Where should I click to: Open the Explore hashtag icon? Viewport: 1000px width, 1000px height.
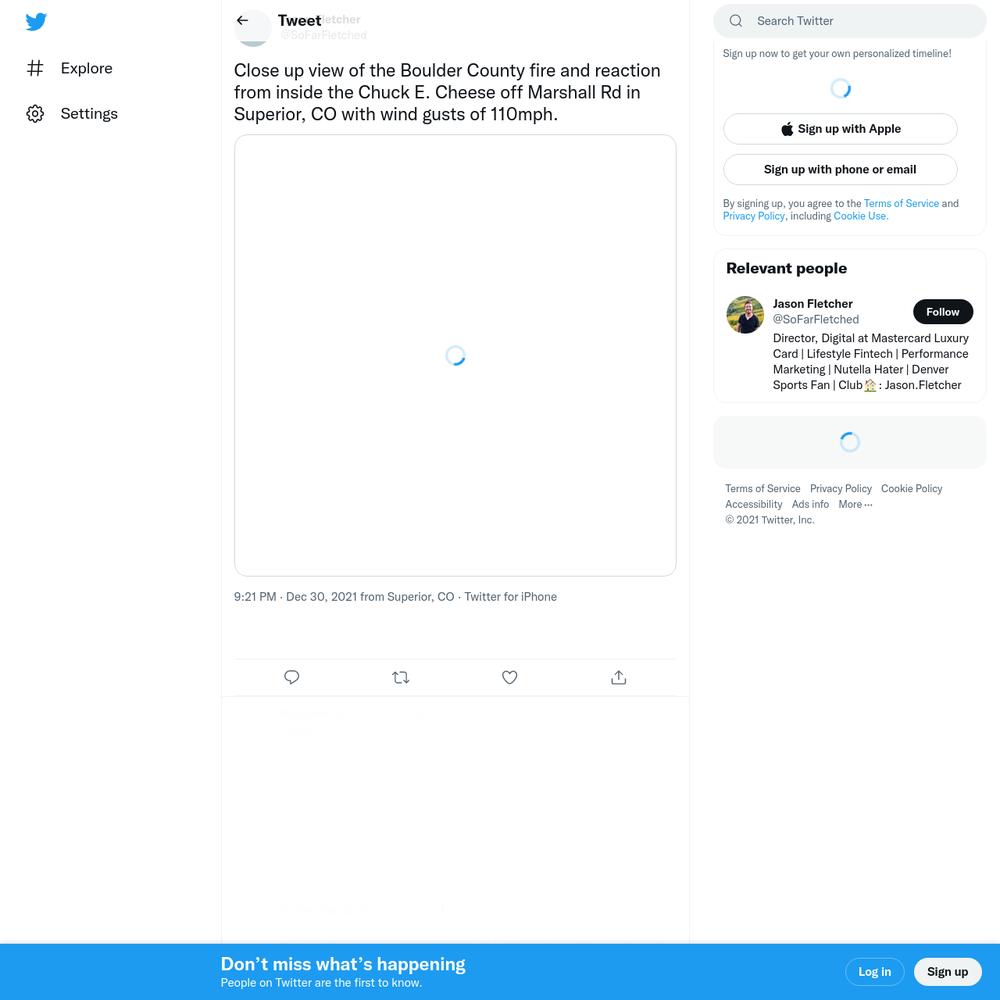pos(35,68)
